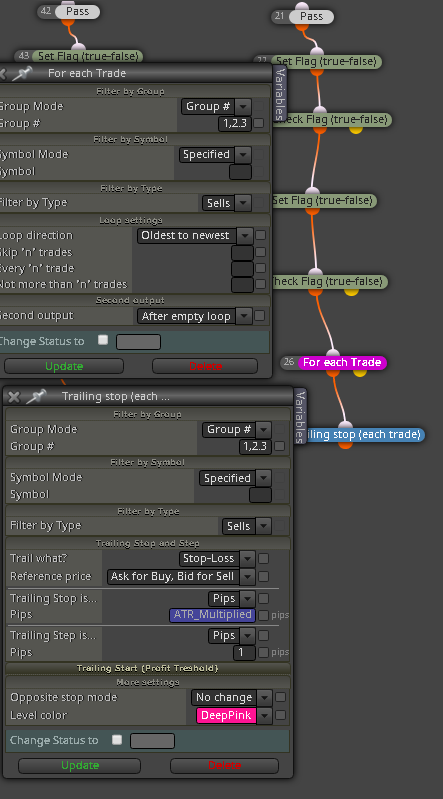Image resolution: width=443 pixels, height=799 pixels.
Task: Click Group # field in For each Trade panel
Action: point(235,123)
